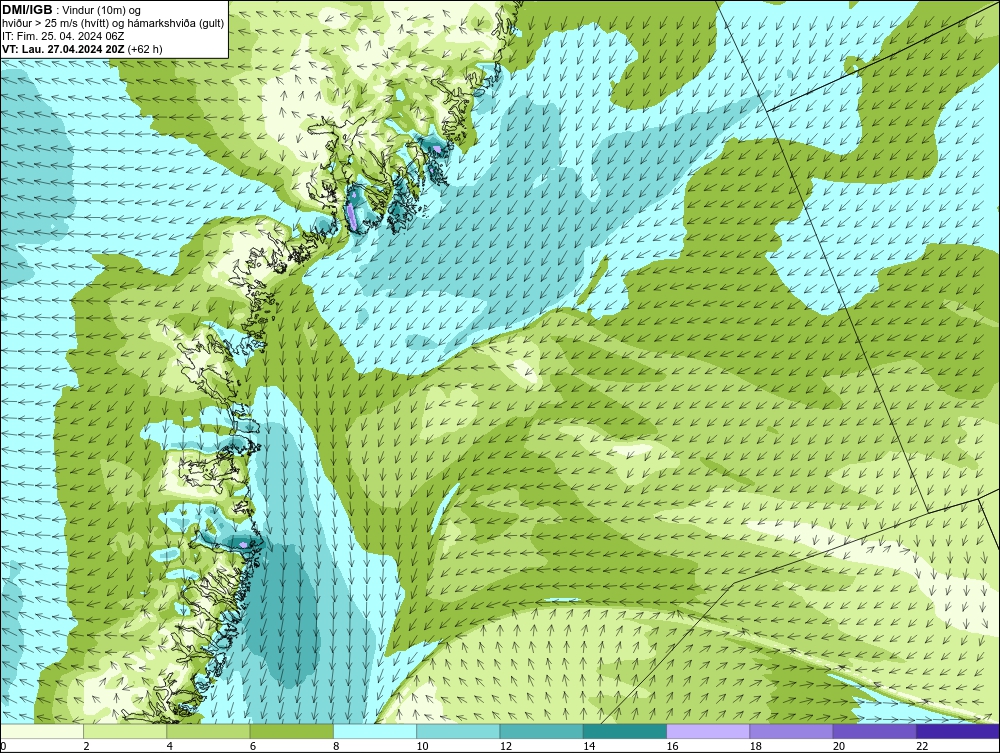1000x753 pixels.
Task: Click the 8–10 m/s light cyan swatch
Action: [375, 731]
